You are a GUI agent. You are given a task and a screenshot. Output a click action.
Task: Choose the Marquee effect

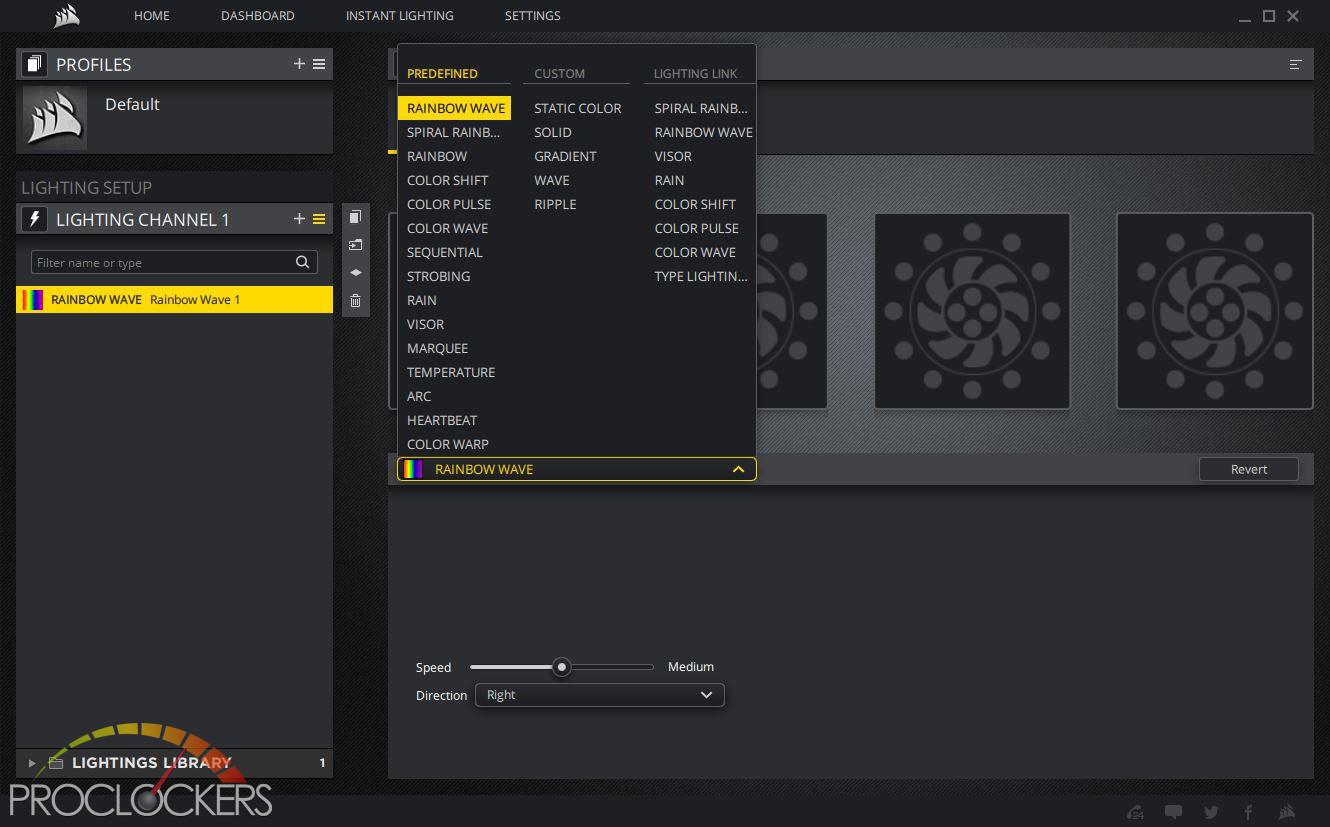(437, 348)
